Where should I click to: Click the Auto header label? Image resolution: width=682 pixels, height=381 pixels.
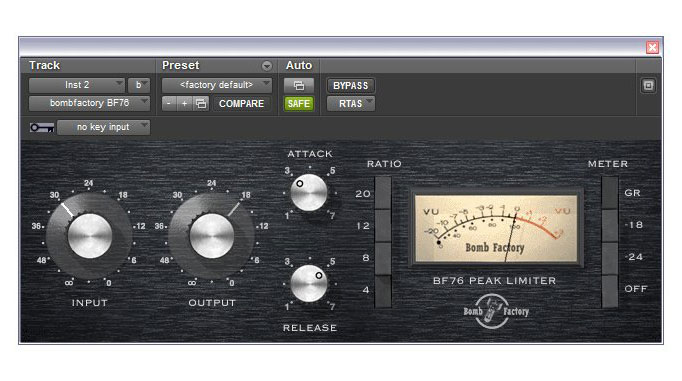pos(299,65)
